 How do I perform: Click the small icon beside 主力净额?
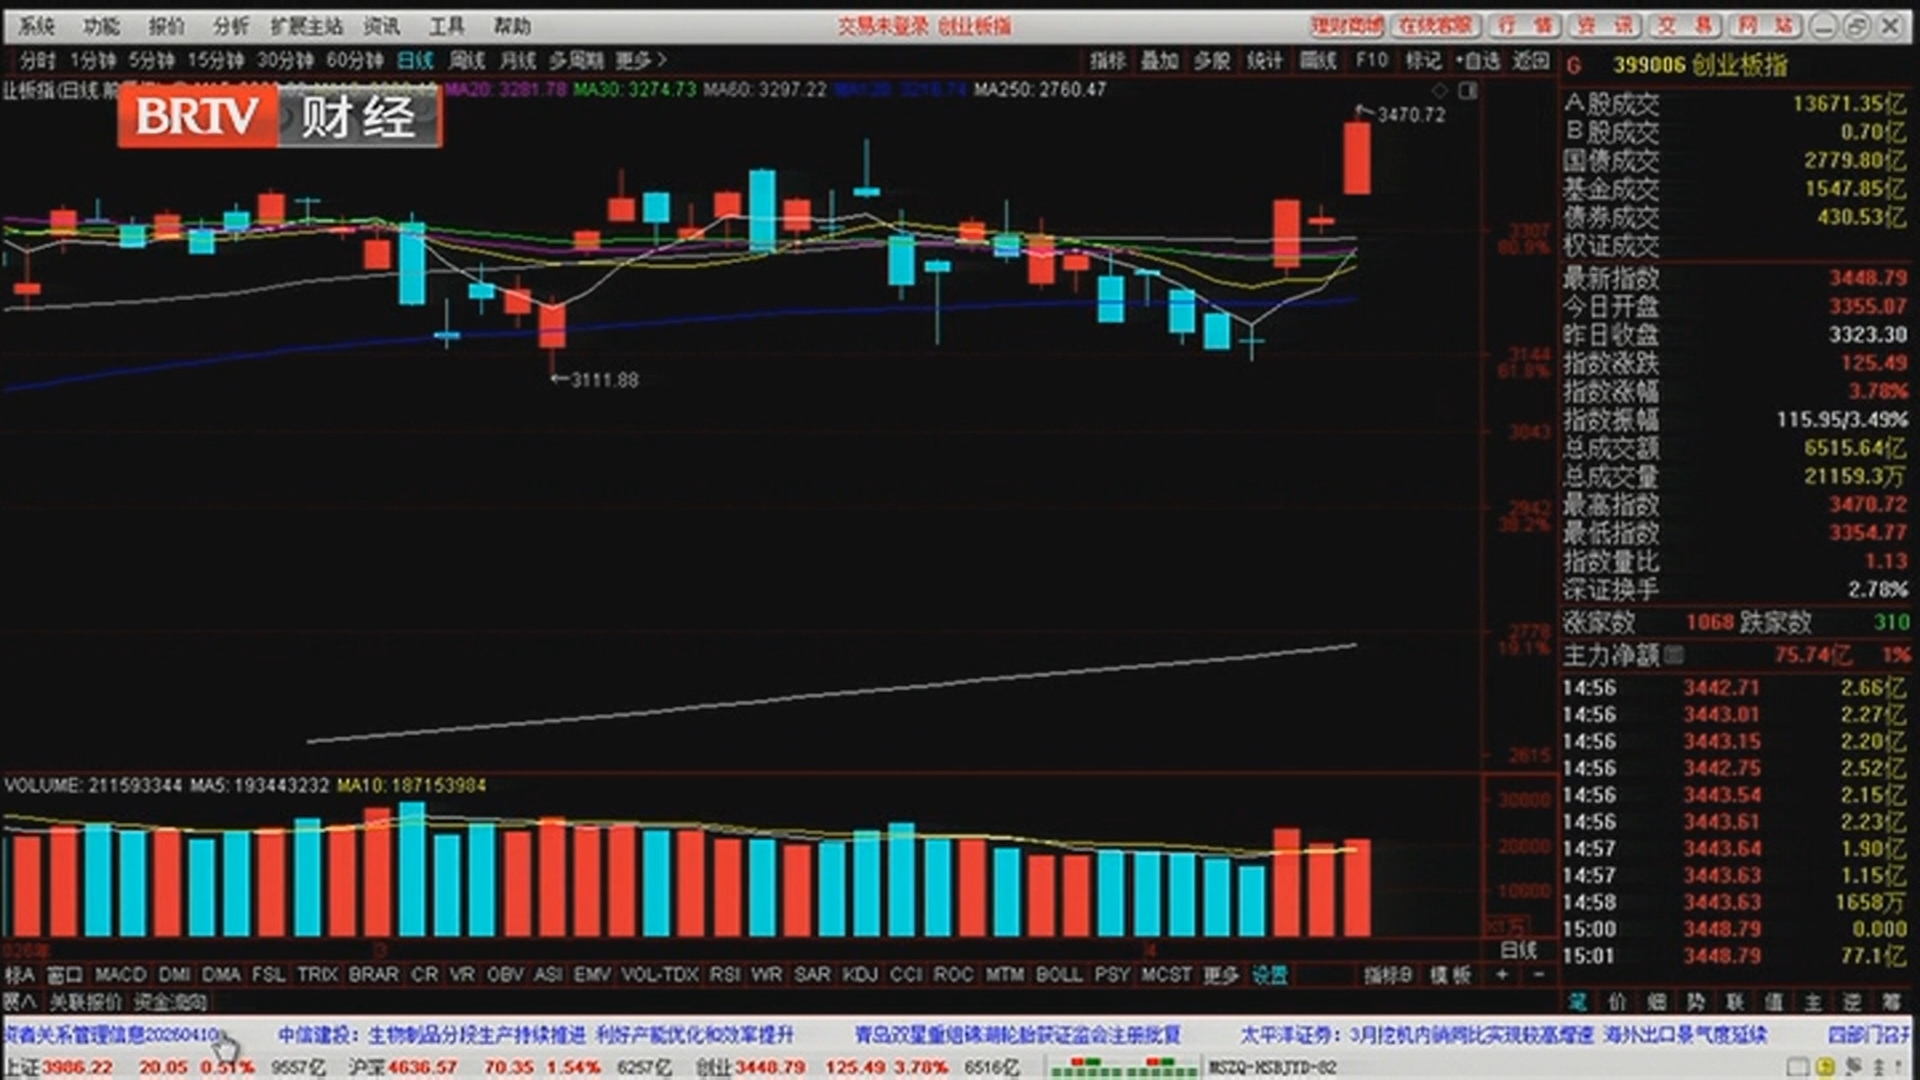1674,655
